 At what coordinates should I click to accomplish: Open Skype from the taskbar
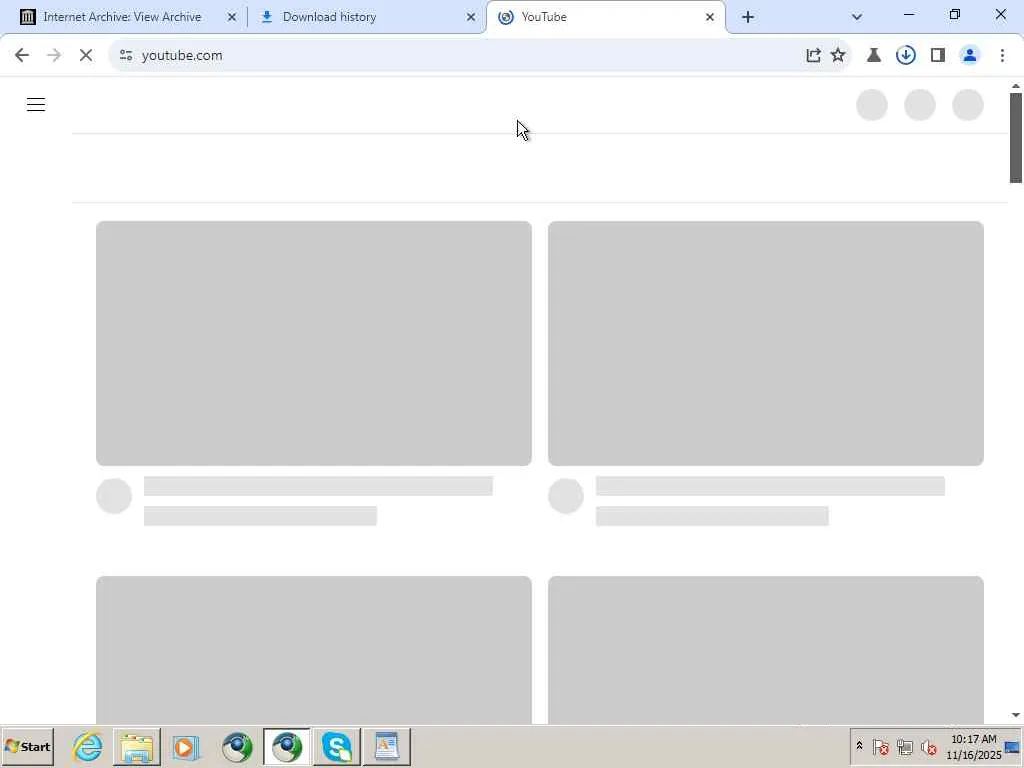[x=337, y=746]
